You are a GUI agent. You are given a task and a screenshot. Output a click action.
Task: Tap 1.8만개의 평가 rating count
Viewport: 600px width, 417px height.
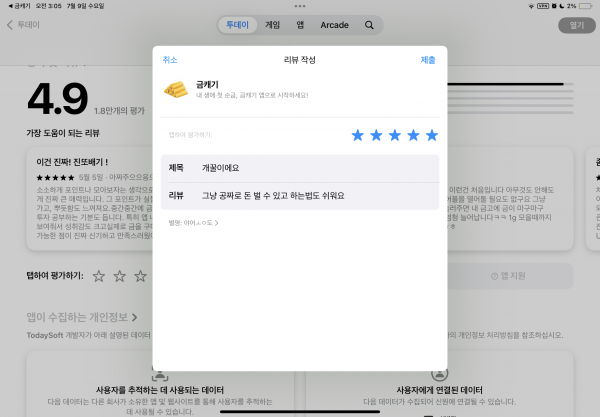coord(119,111)
